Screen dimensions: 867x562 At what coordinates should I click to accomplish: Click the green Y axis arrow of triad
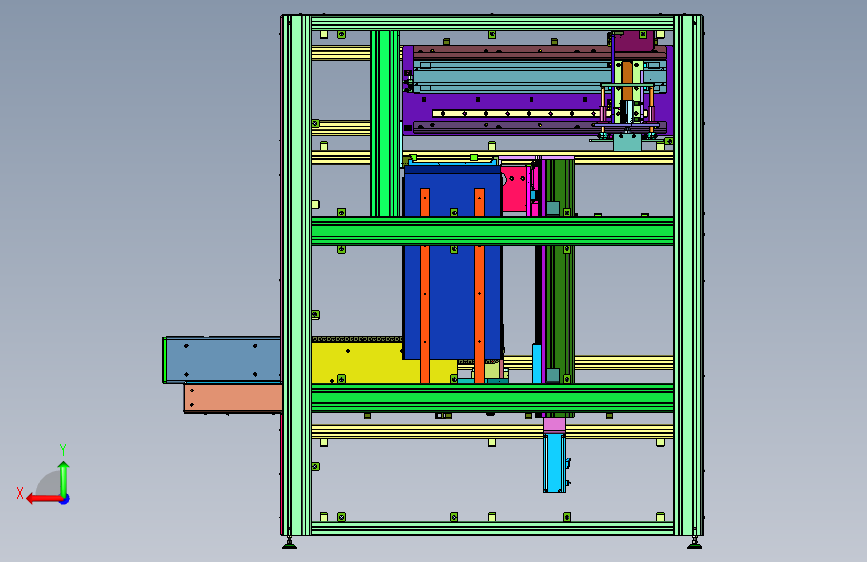64,477
